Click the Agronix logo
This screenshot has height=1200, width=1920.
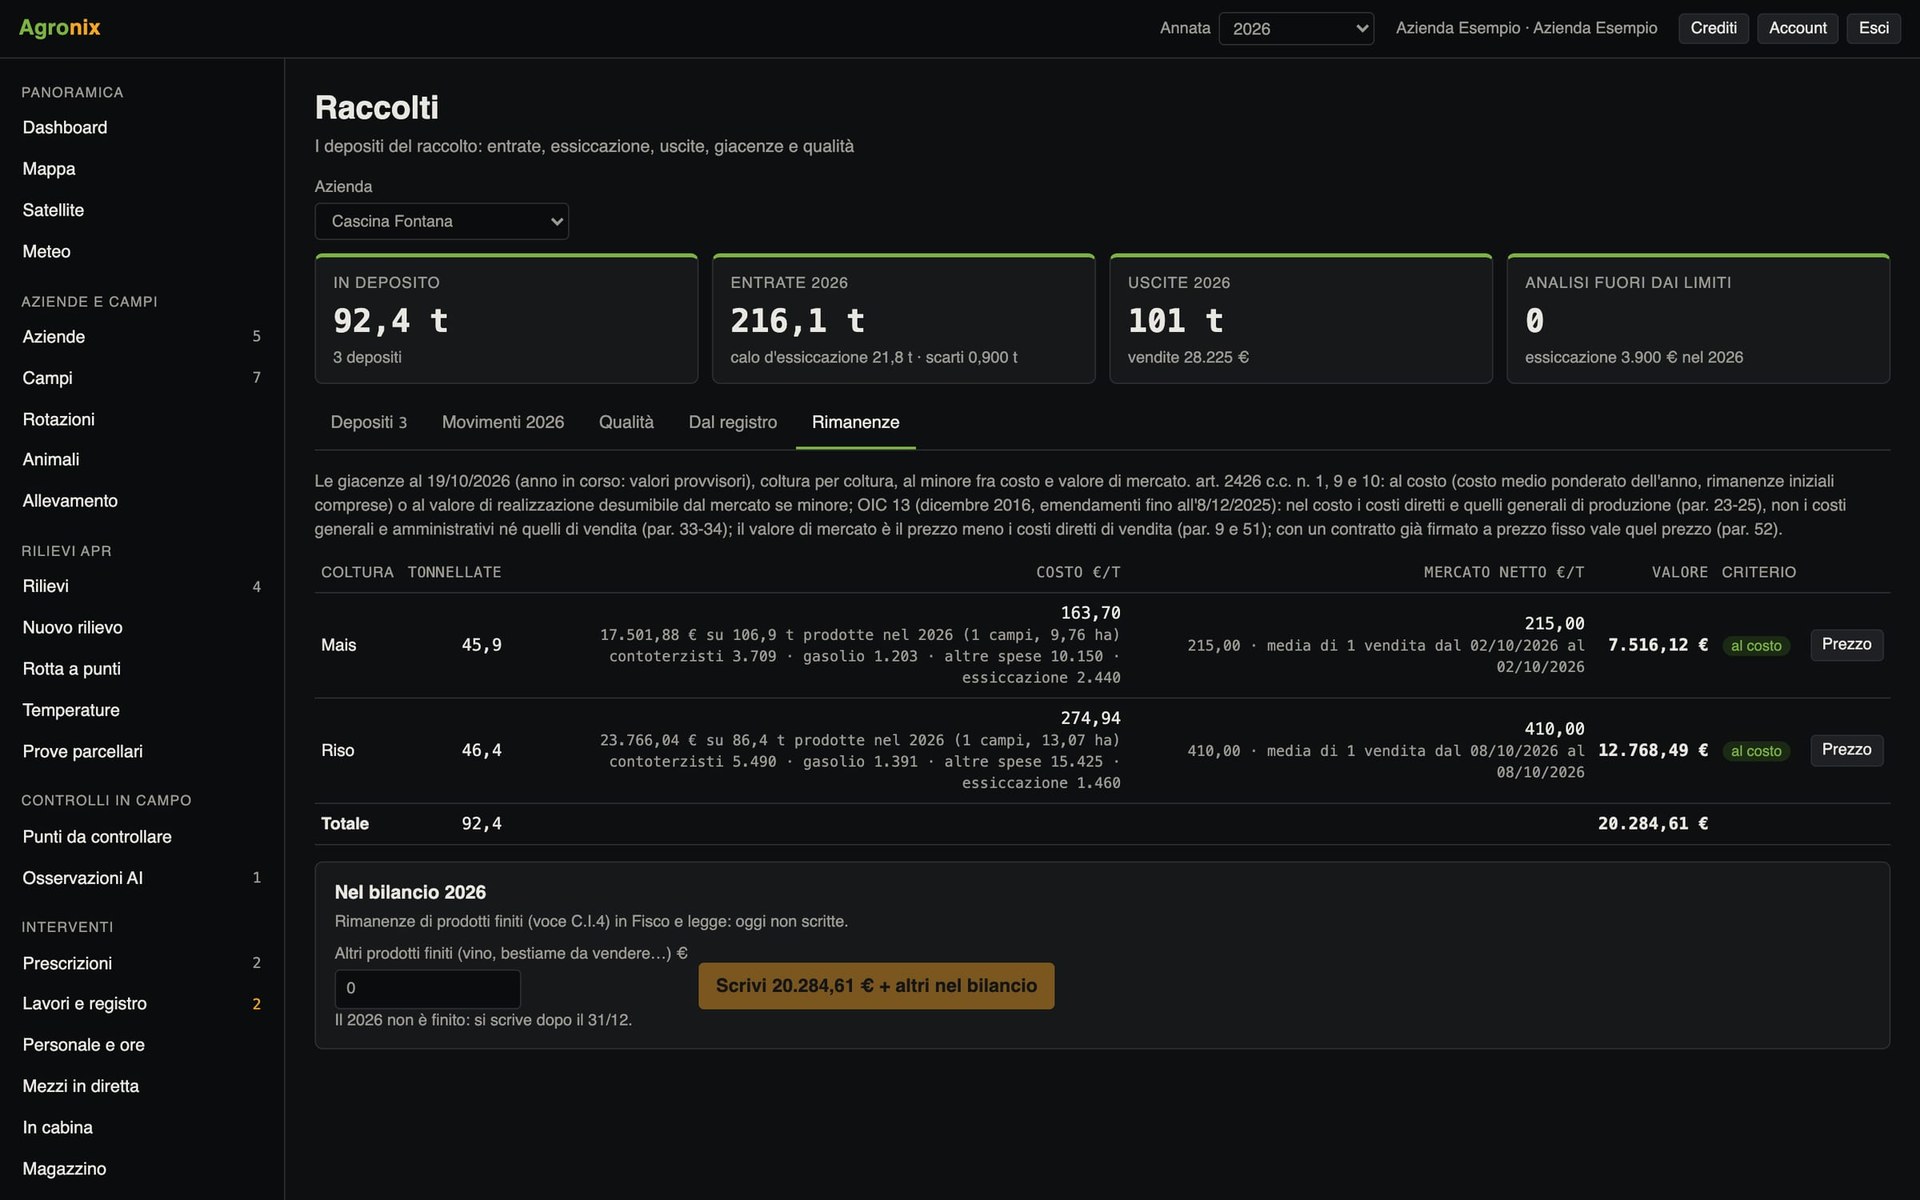(60, 28)
